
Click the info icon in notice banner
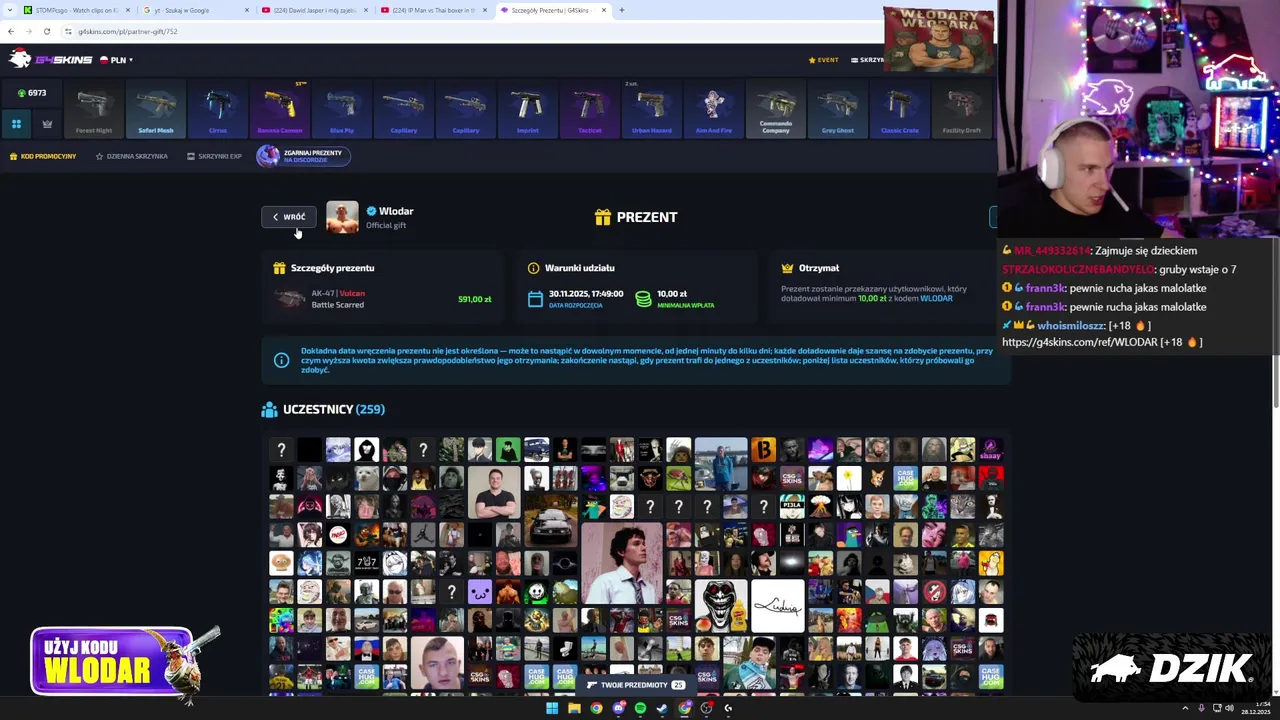281,360
